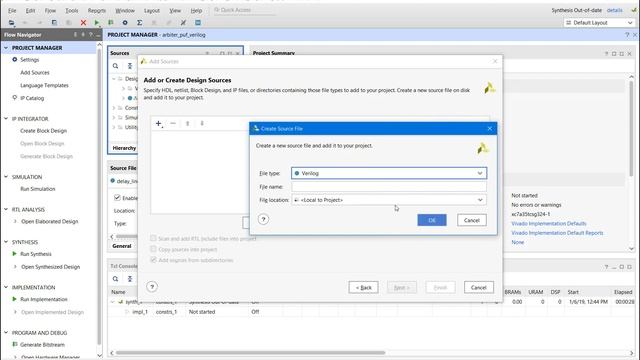Click the Program Device toolbar icon

pos(111,23)
